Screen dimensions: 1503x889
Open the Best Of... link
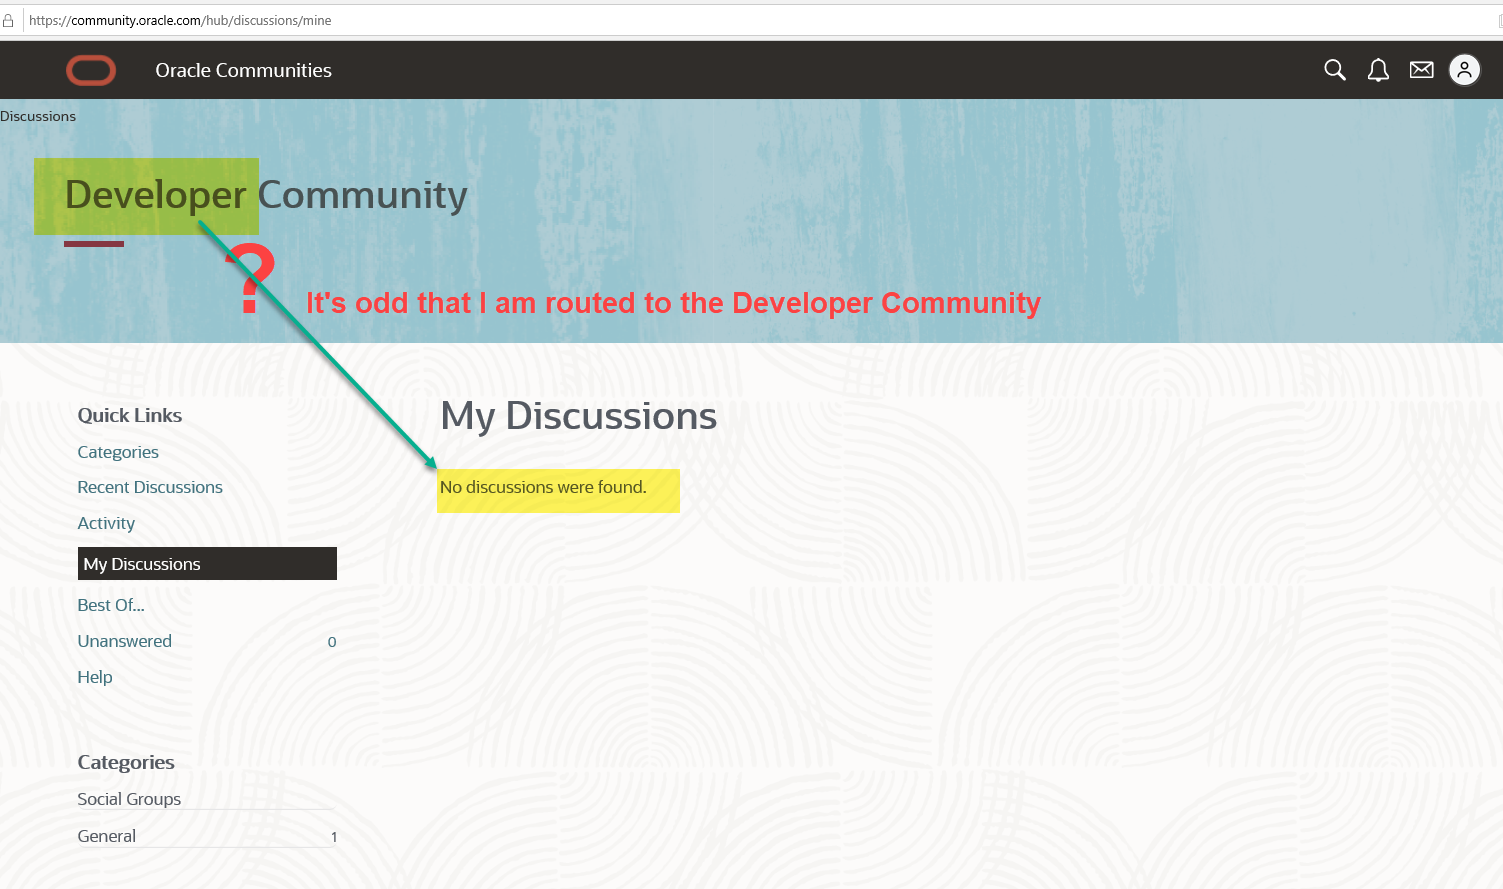pyautogui.click(x=111, y=605)
